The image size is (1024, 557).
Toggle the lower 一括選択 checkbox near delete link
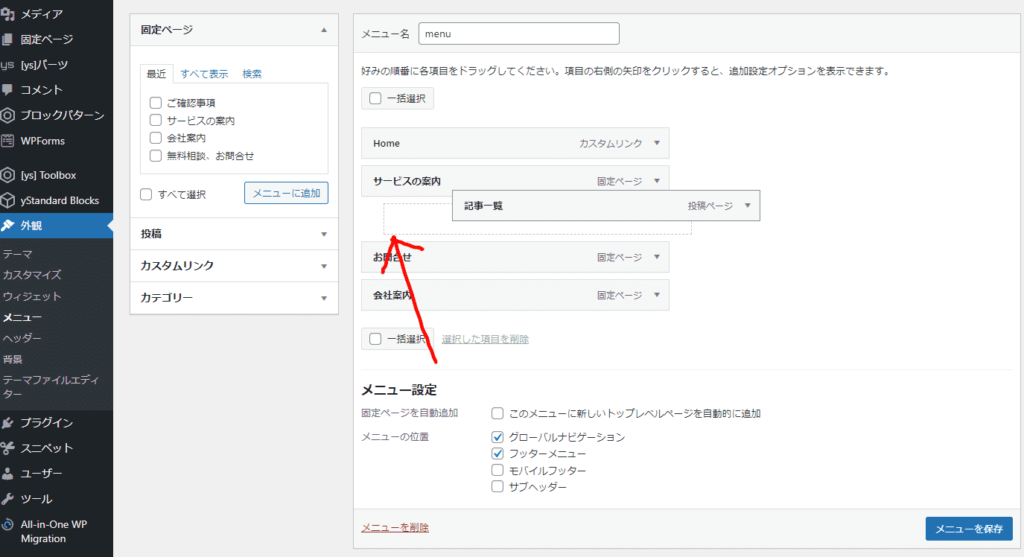pos(375,339)
